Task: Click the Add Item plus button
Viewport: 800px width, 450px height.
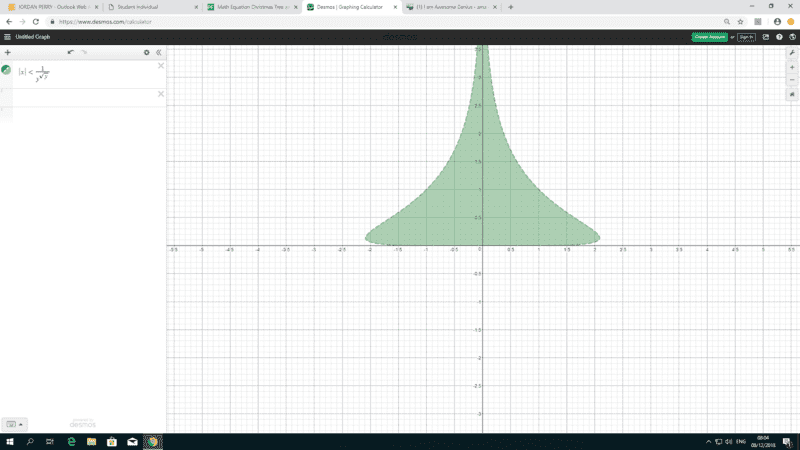Action: point(8,52)
